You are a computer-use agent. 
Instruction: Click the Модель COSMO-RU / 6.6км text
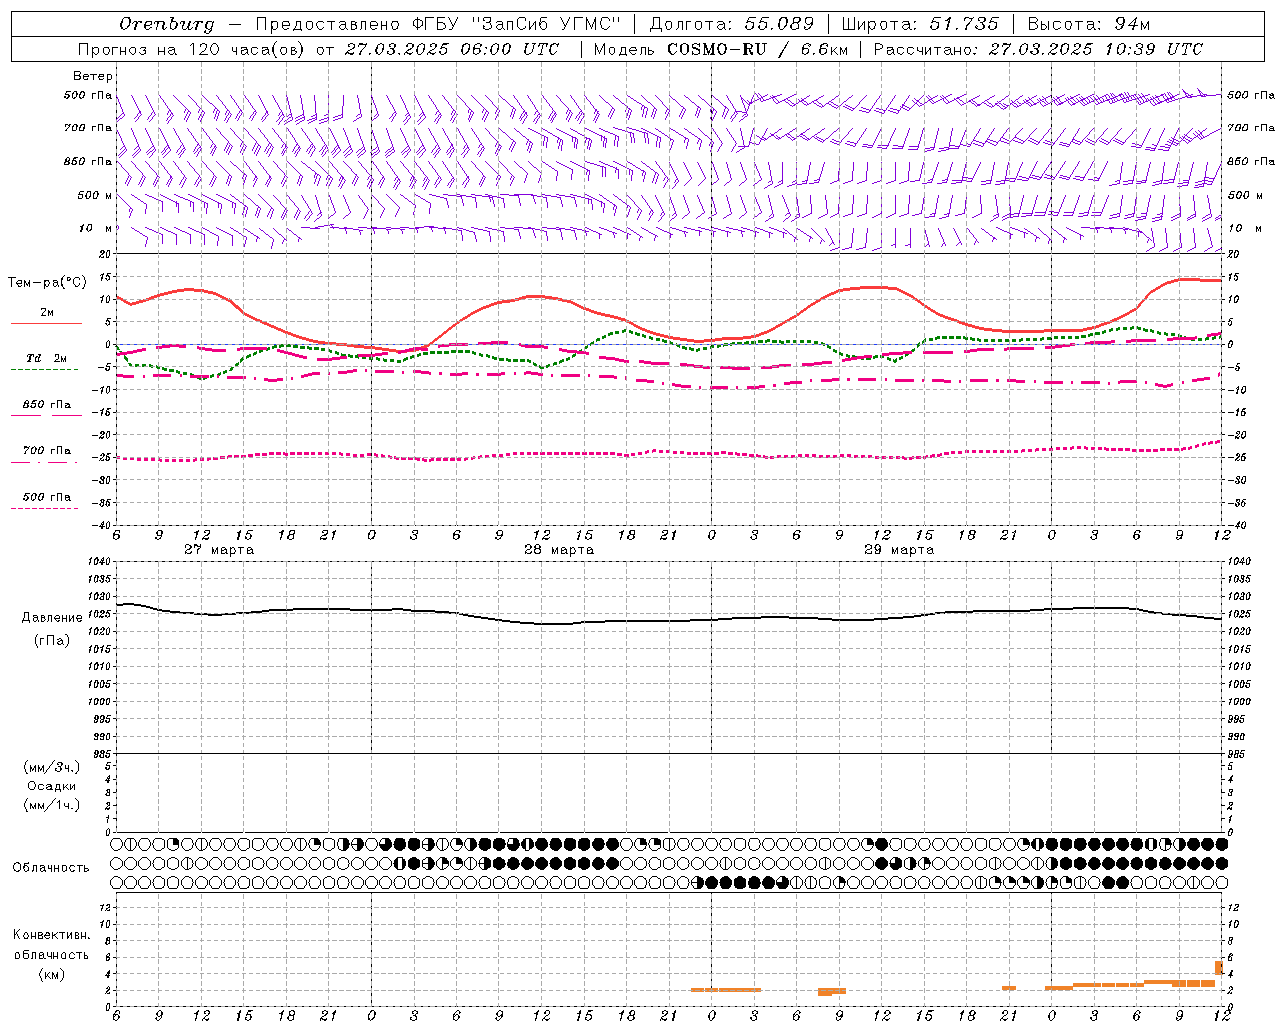[720, 49]
